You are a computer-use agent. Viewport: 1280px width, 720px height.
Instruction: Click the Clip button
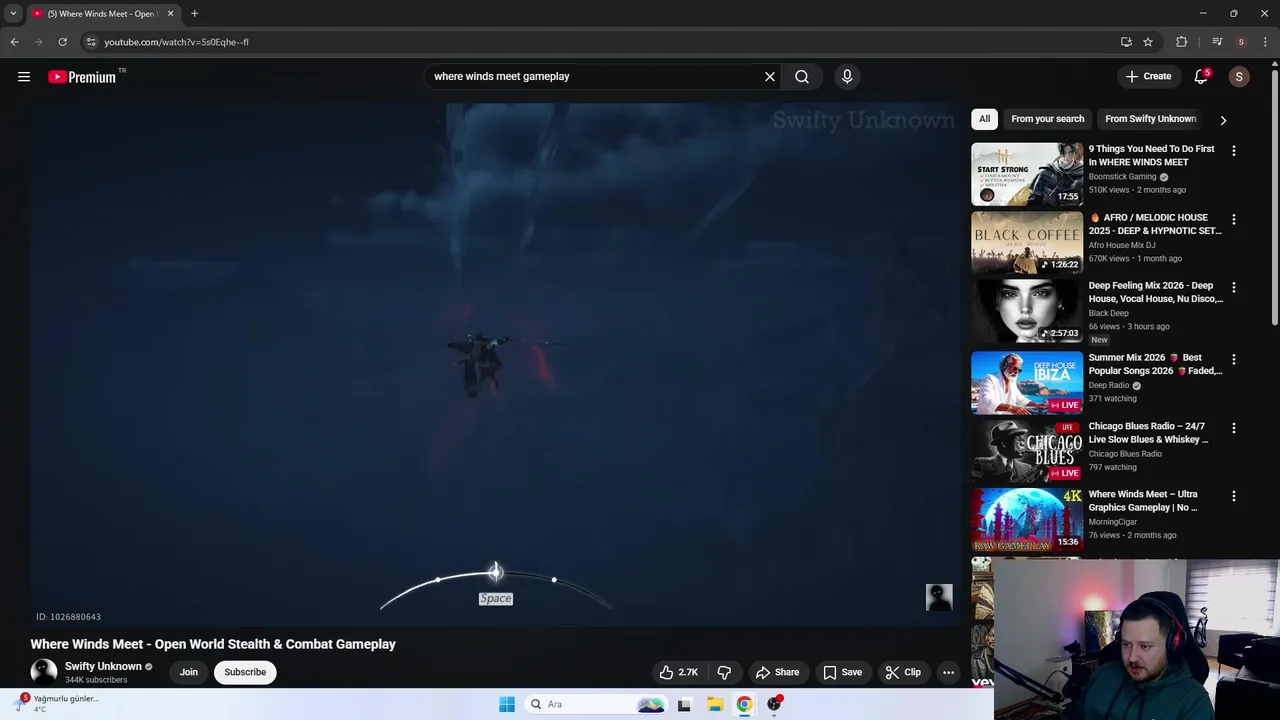[x=903, y=672]
